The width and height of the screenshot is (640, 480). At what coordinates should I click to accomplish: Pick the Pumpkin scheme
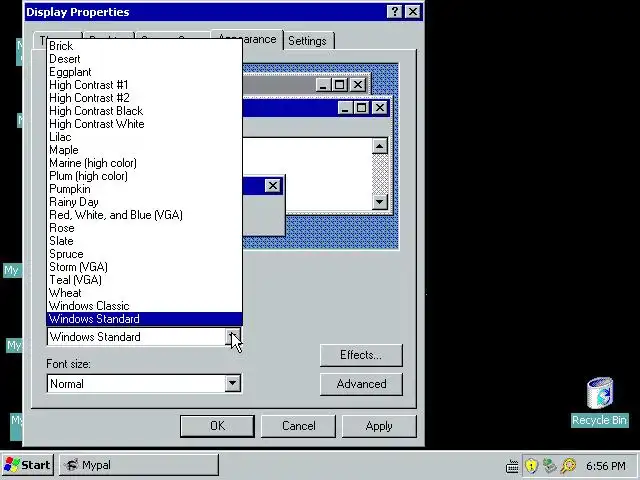coord(144,189)
